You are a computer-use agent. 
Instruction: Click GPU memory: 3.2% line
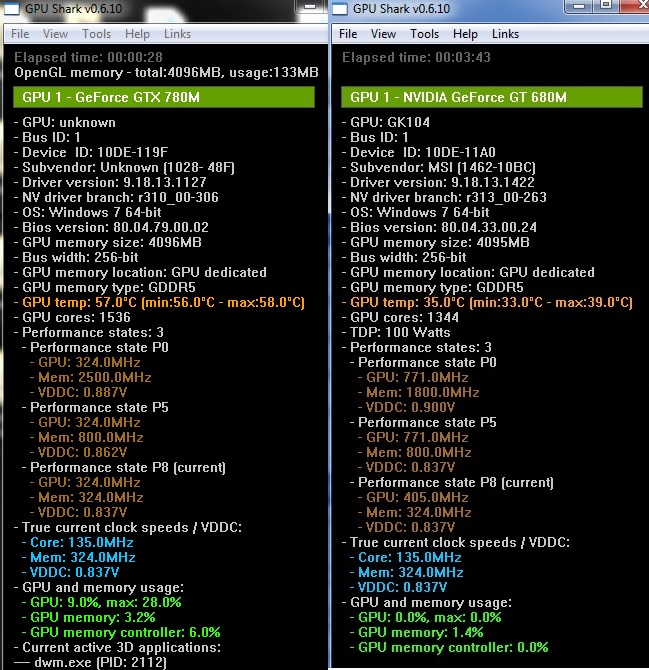coord(89,617)
